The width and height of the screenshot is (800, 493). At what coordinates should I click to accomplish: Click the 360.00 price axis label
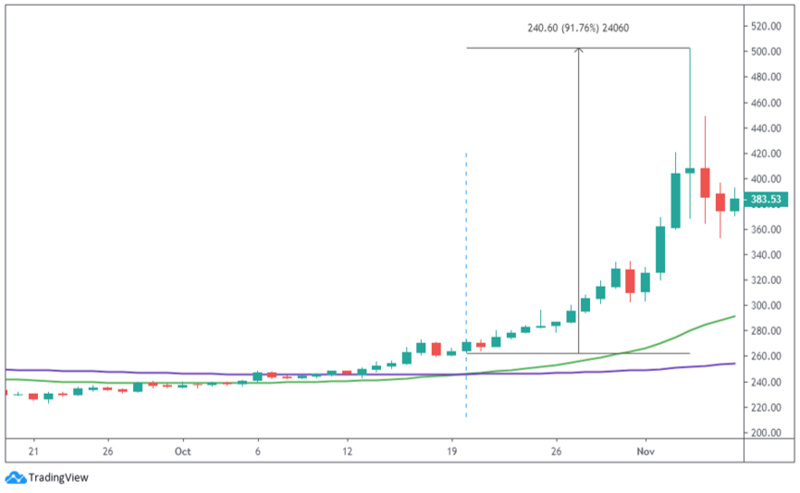[766, 230]
